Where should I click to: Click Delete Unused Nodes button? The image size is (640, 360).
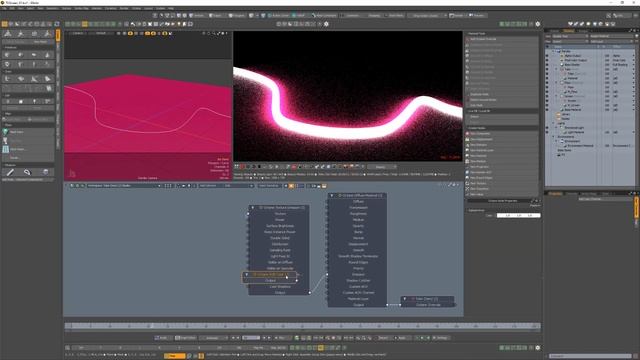point(502,100)
